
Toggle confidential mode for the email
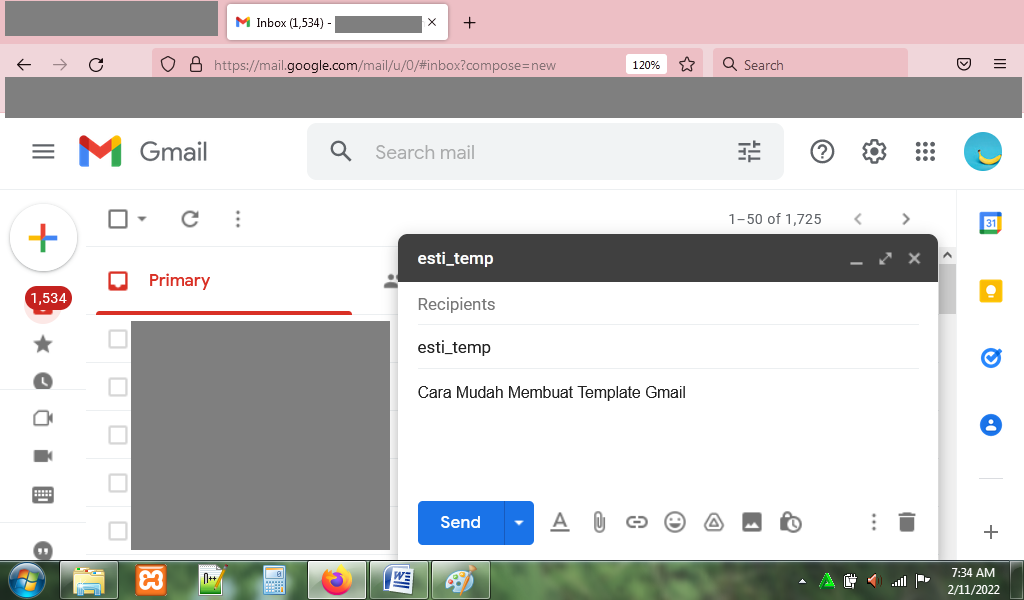point(790,522)
